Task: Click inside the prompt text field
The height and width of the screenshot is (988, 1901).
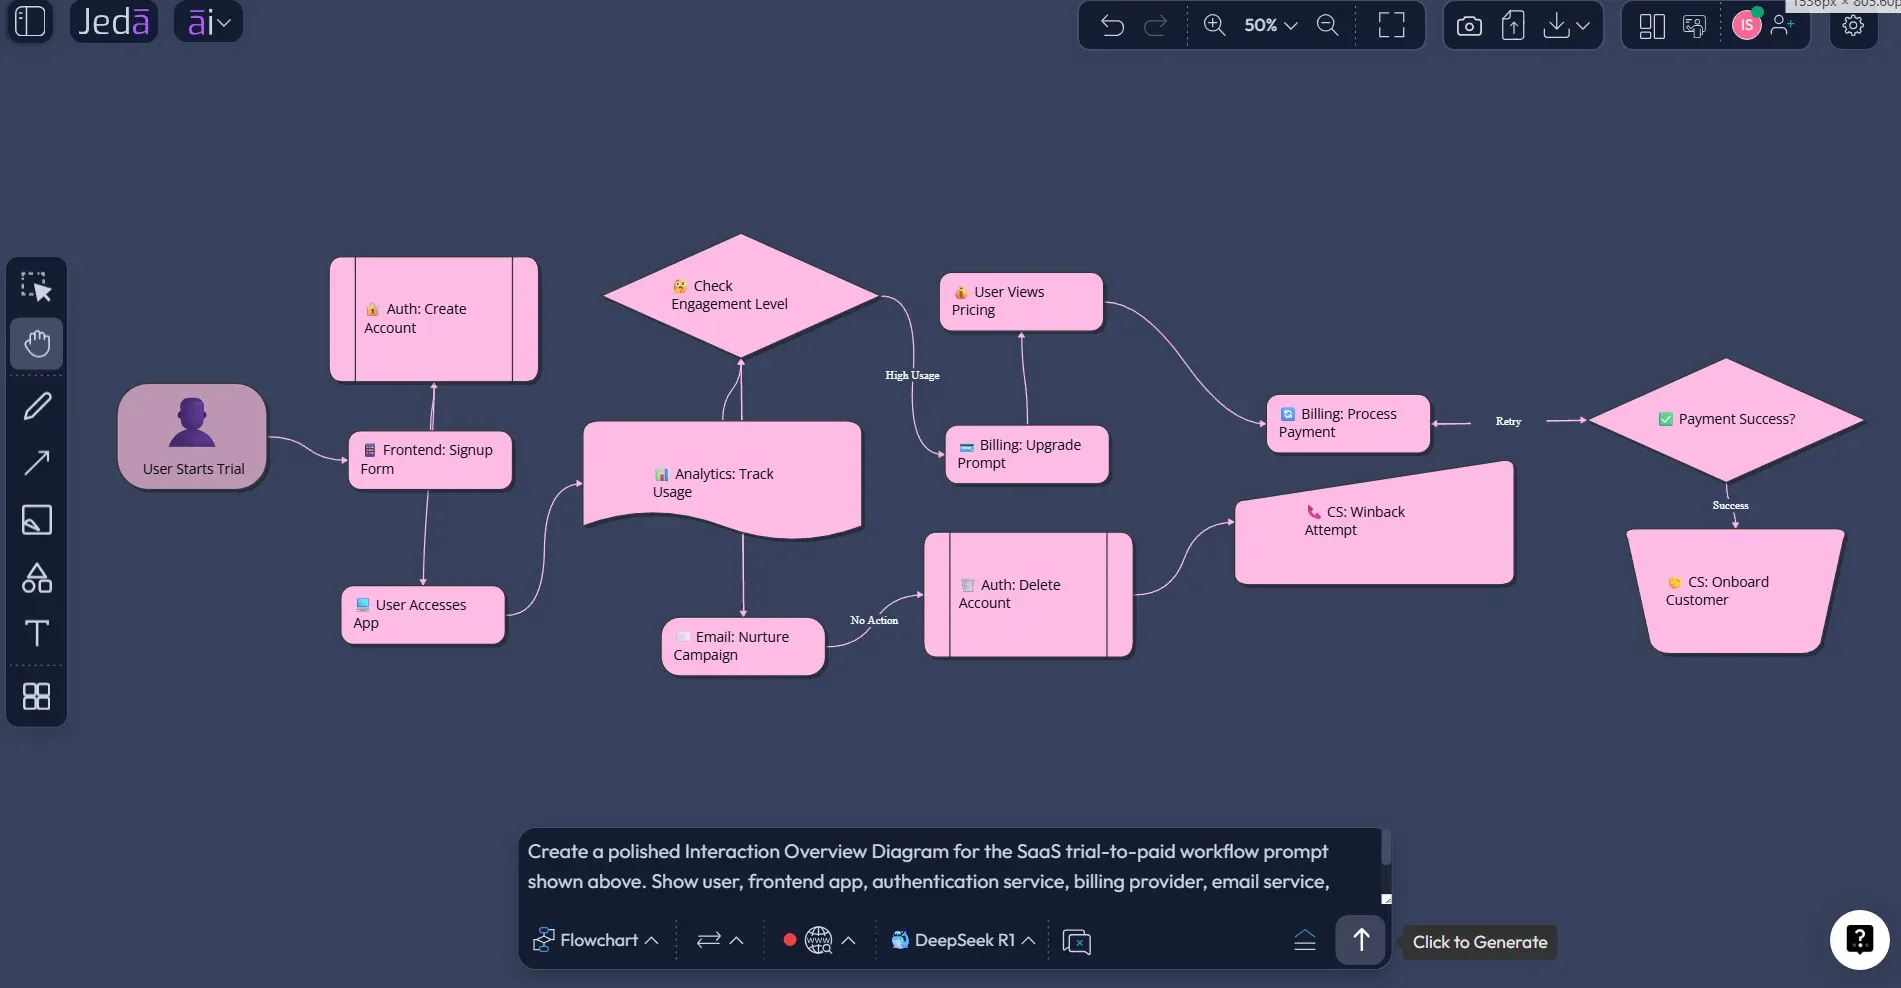Action: [950, 866]
